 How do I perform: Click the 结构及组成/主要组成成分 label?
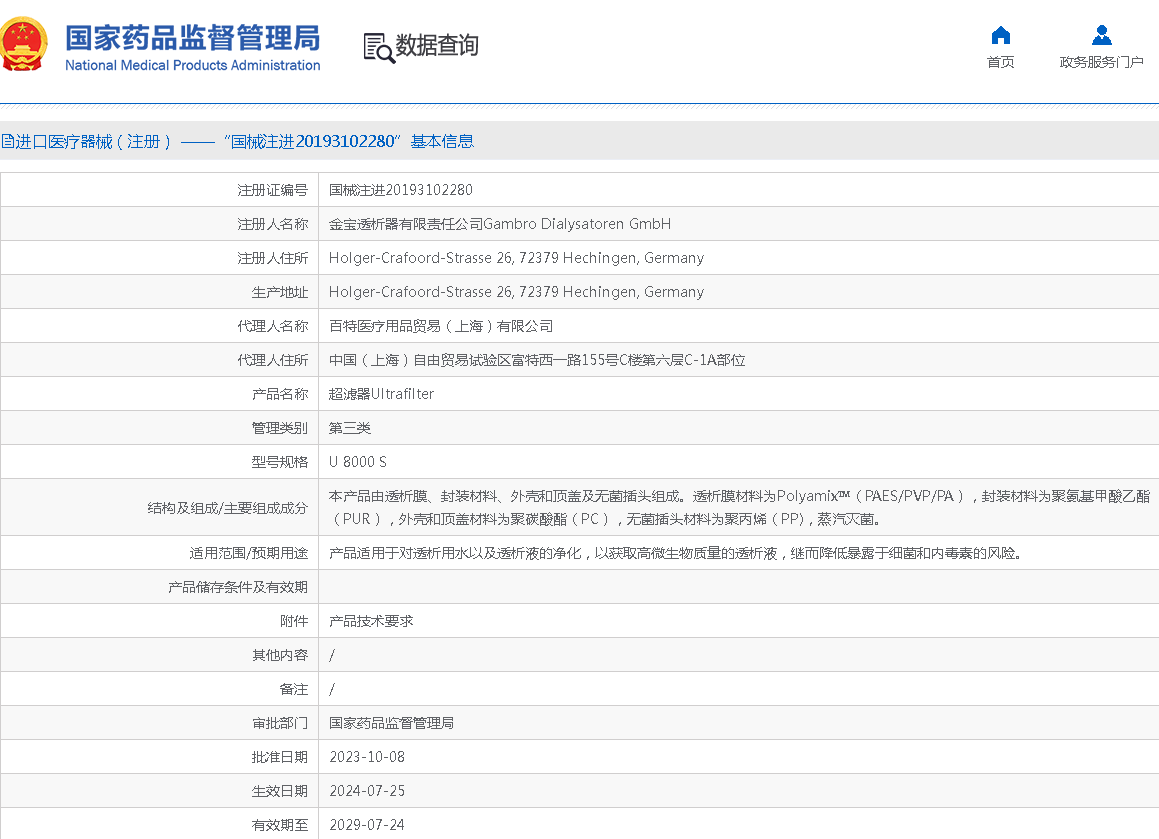pyautogui.click(x=228, y=508)
